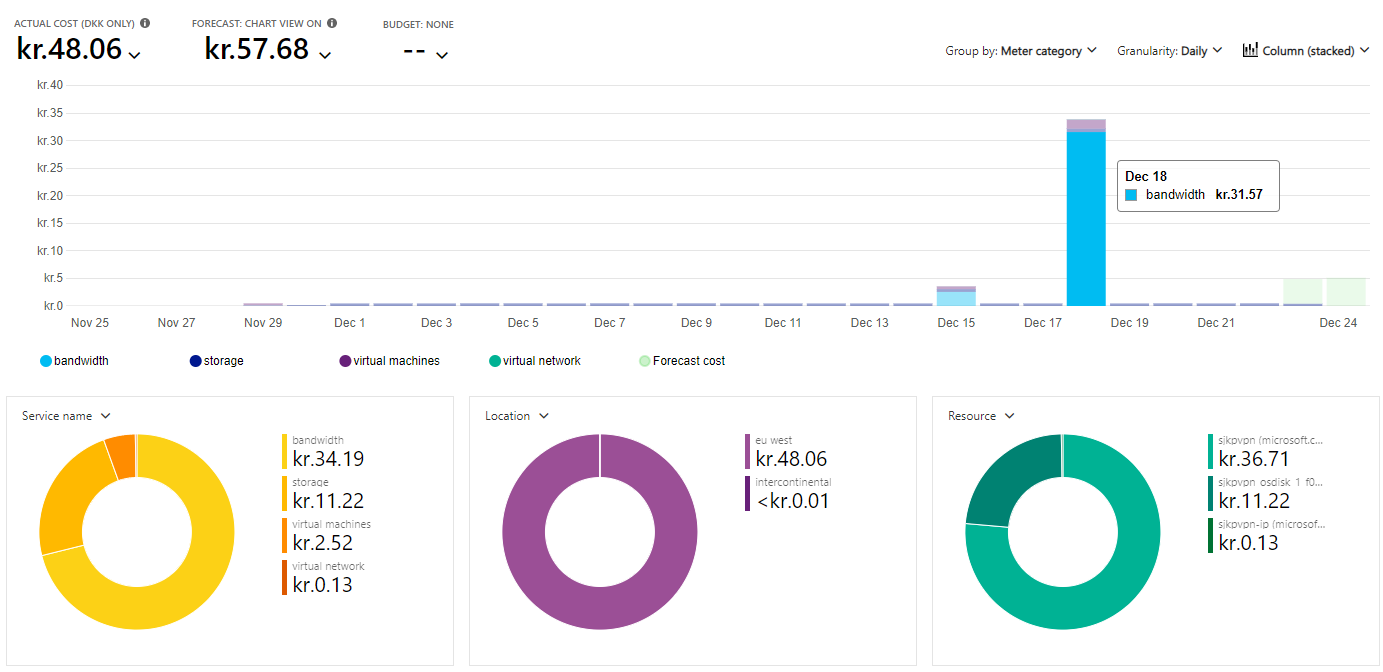Open Group by Meter category dropdown
Image resolution: width=1383 pixels, height=672 pixels.
coord(1021,51)
